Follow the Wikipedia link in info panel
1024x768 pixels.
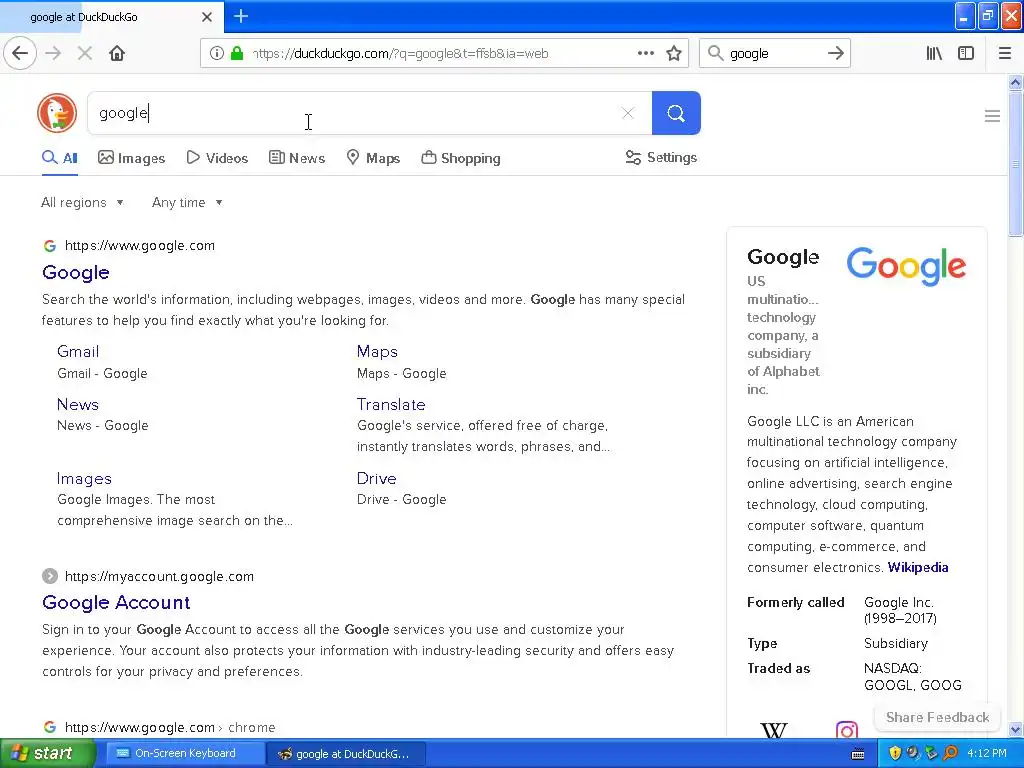pos(918,568)
